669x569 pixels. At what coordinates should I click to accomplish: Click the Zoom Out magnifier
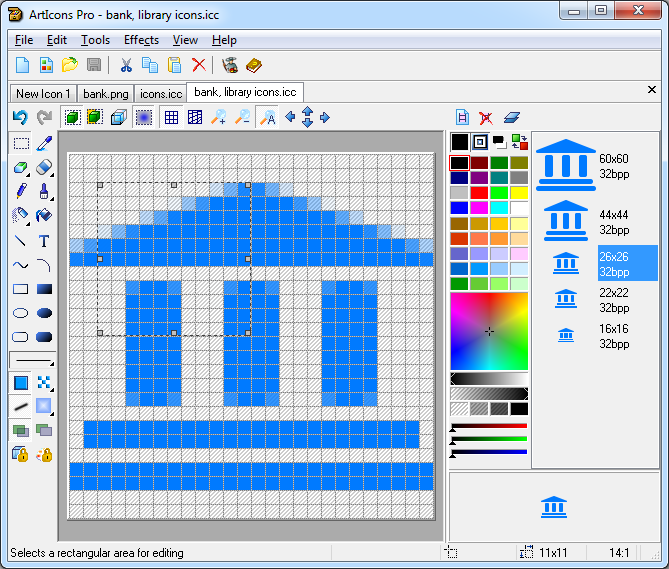point(243,117)
